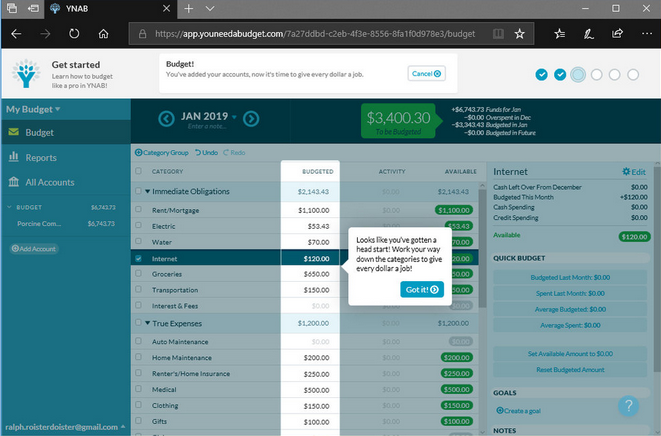Check the Home Maintenance checkbox
The image size is (661, 436).
coord(138,357)
